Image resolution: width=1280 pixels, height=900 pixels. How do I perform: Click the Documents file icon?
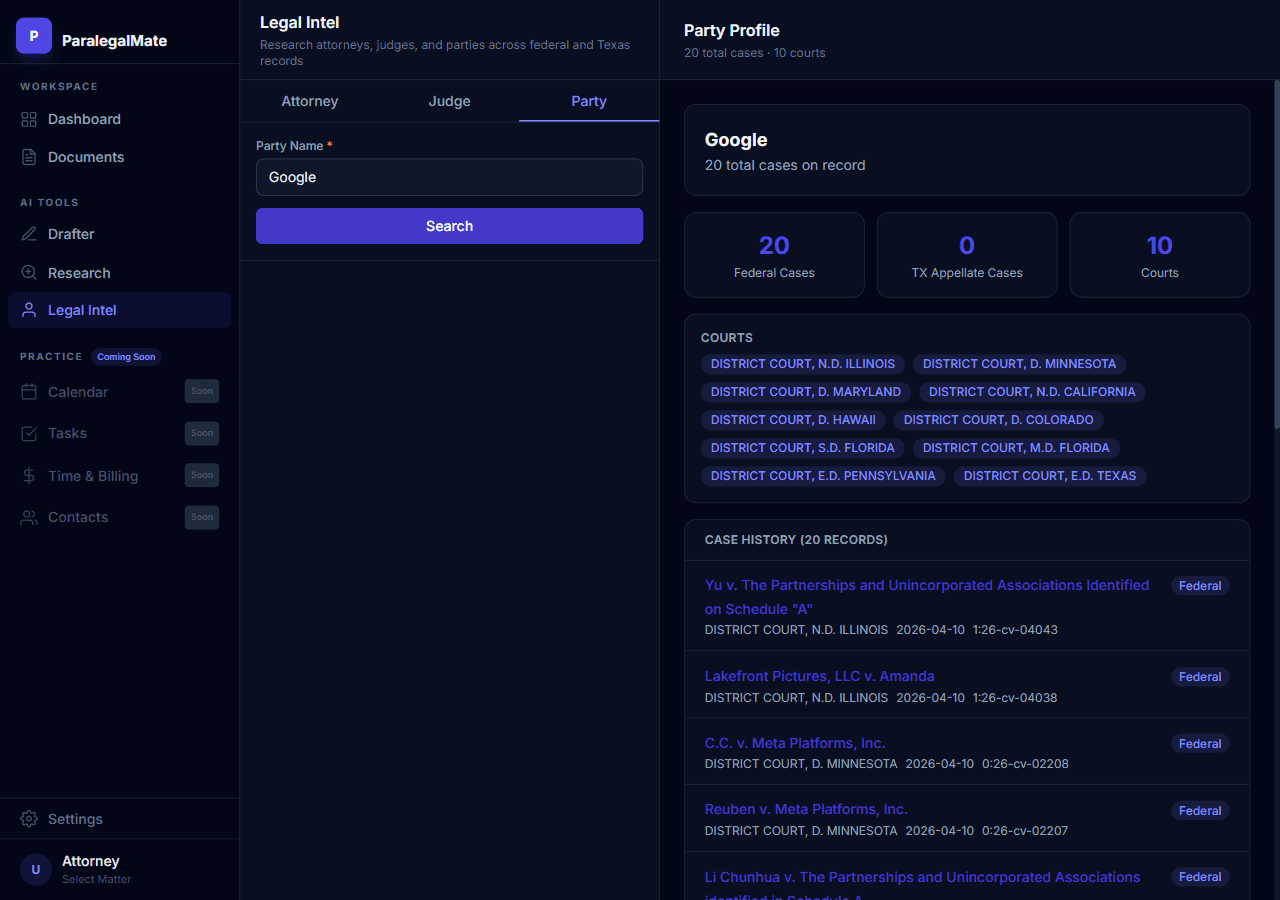pyautogui.click(x=29, y=157)
